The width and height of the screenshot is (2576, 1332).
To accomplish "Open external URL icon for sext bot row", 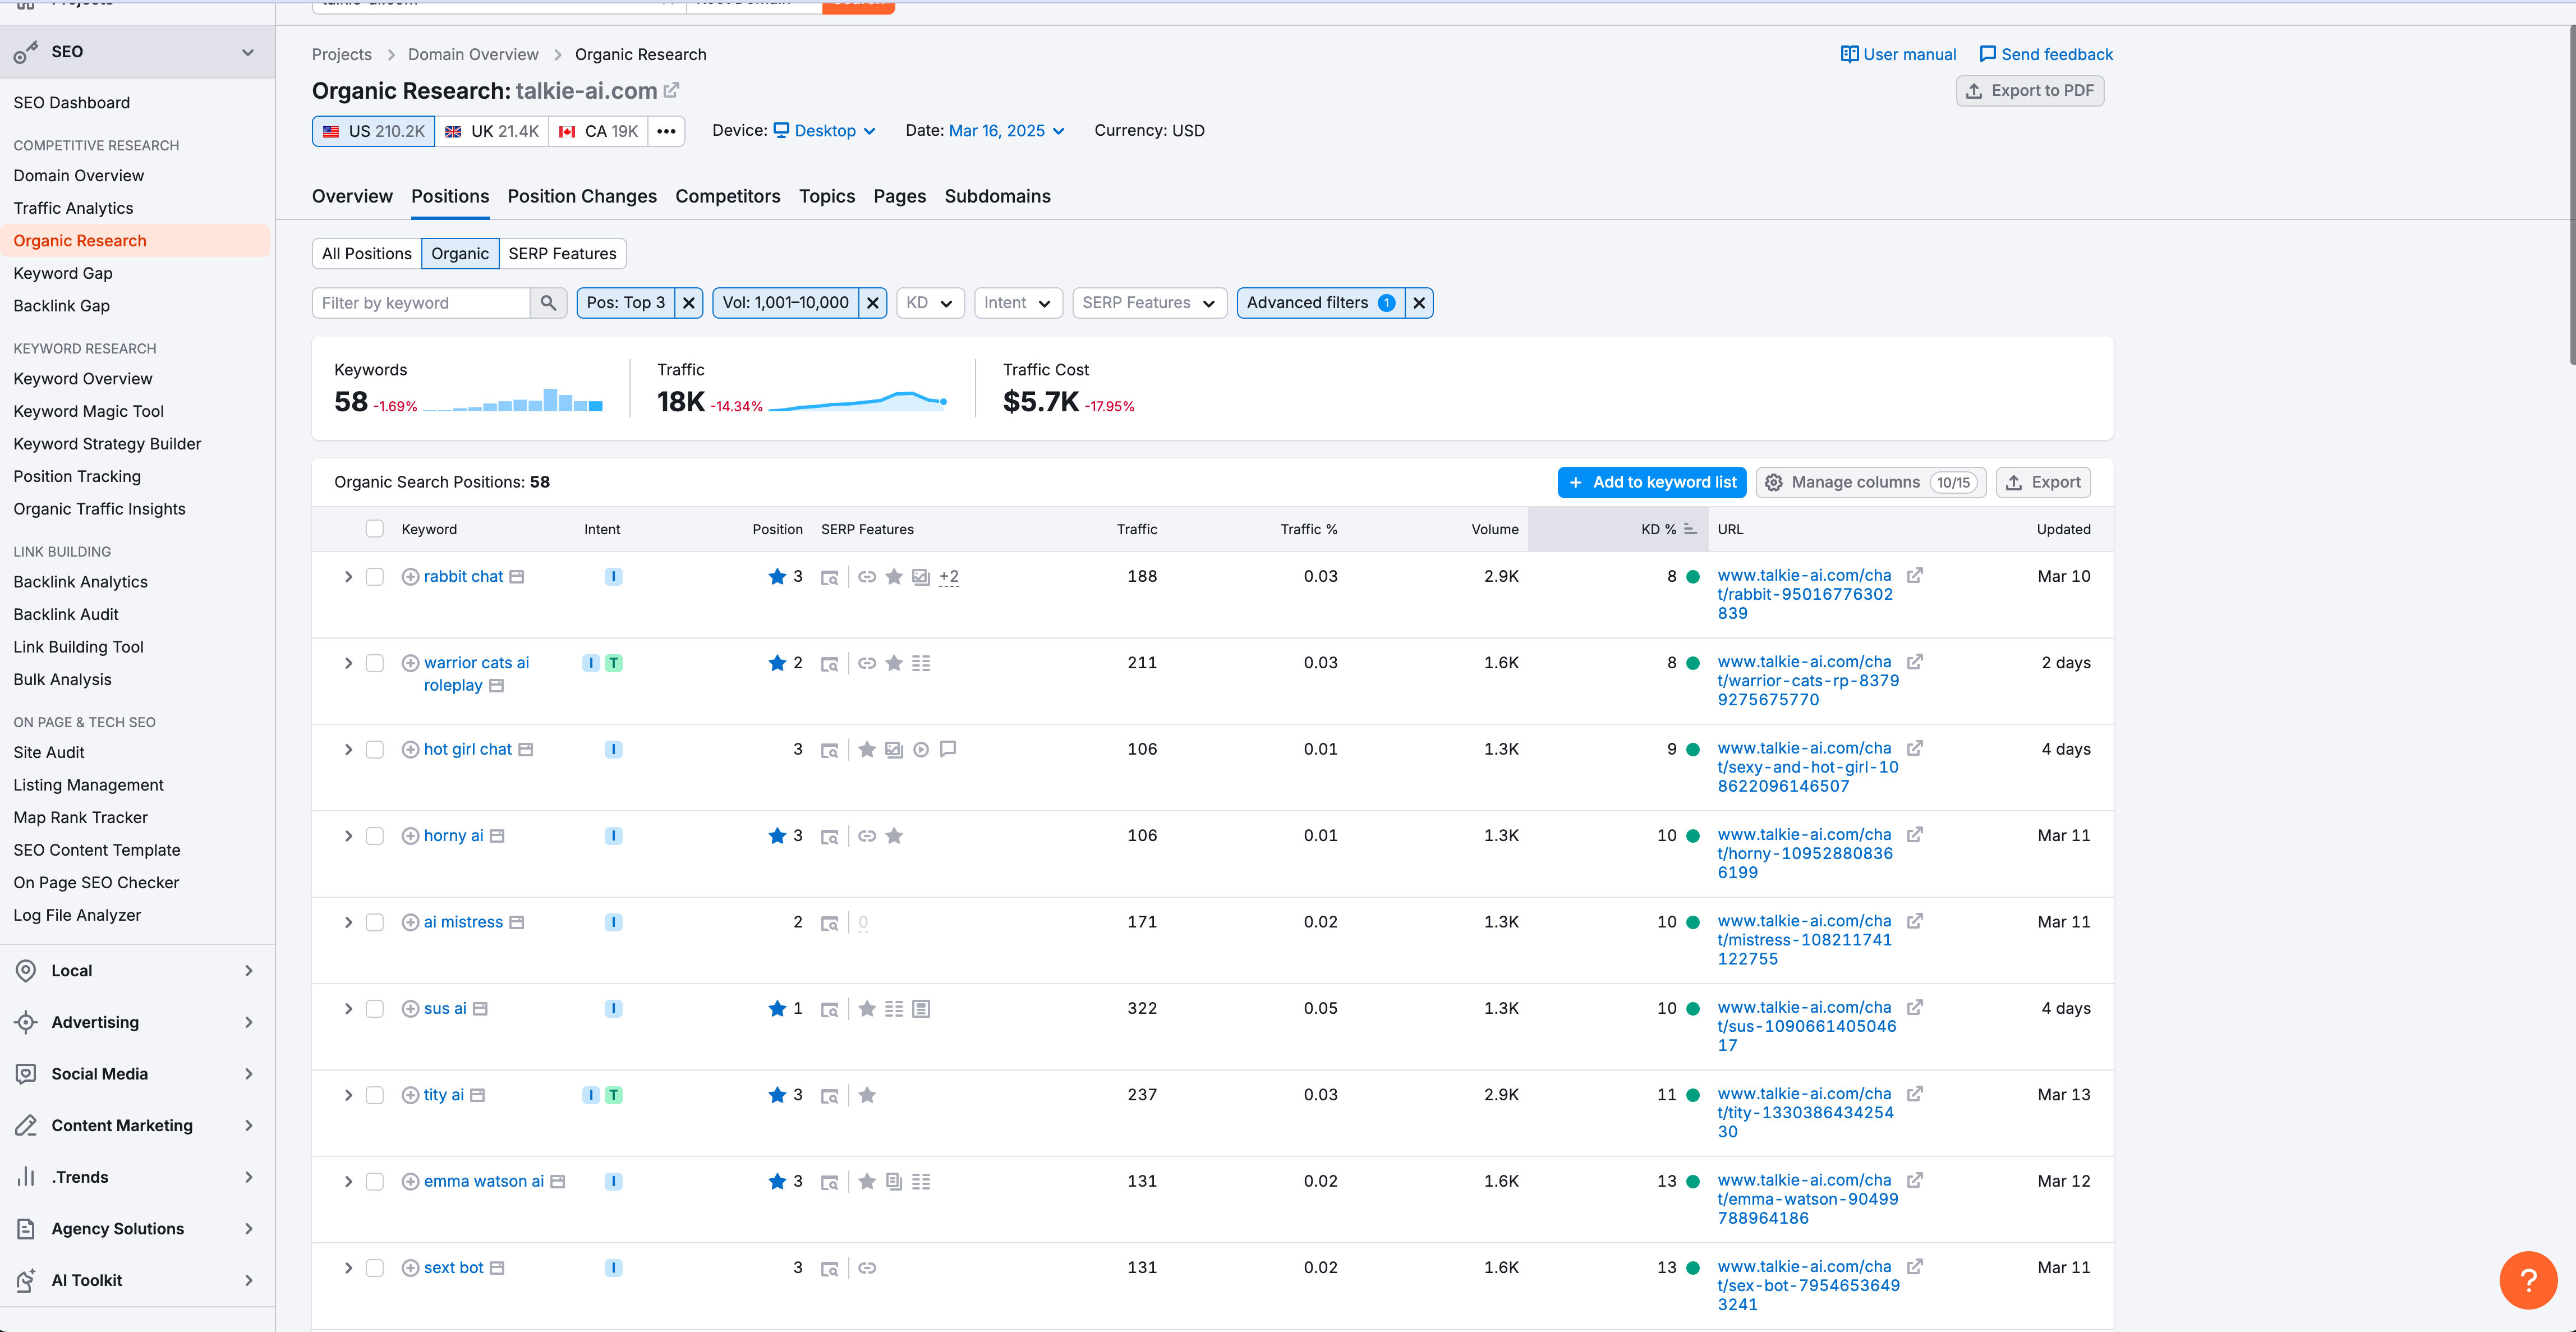I will tap(1915, 1266).
